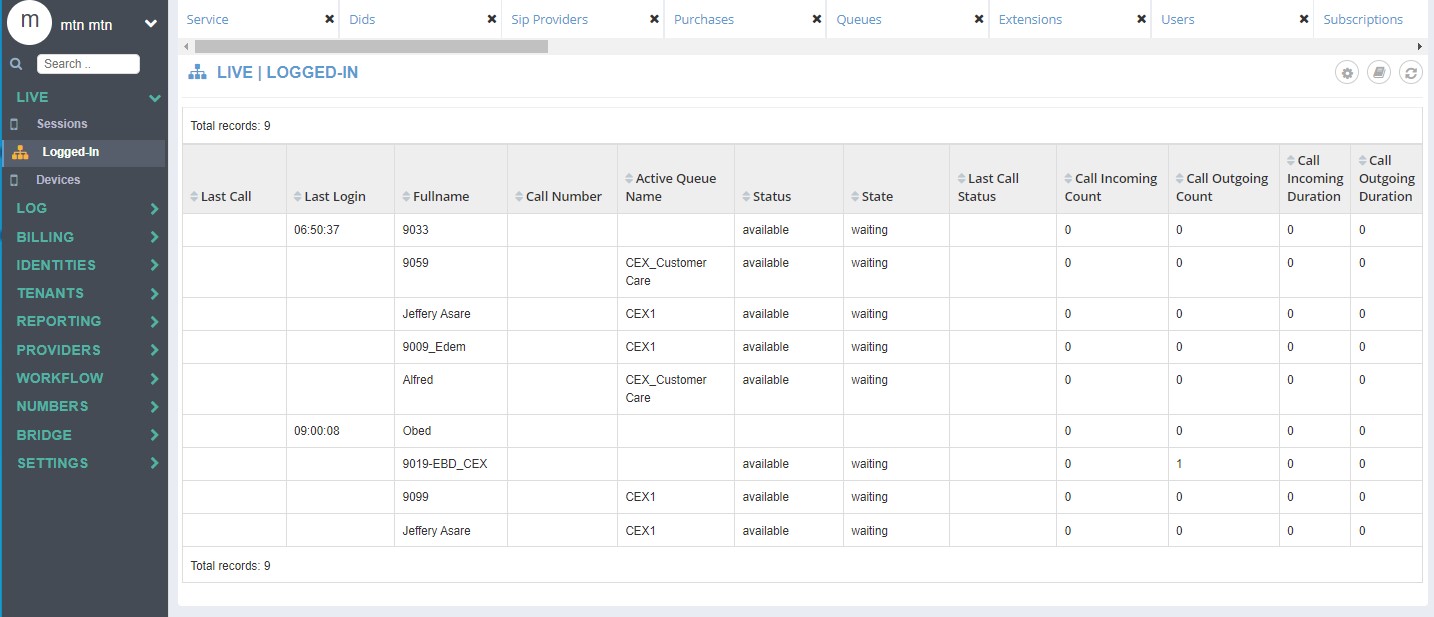Click the book icon next to the gear
This screenshot has width=1434, height=617.
[x=1379, y=72]
